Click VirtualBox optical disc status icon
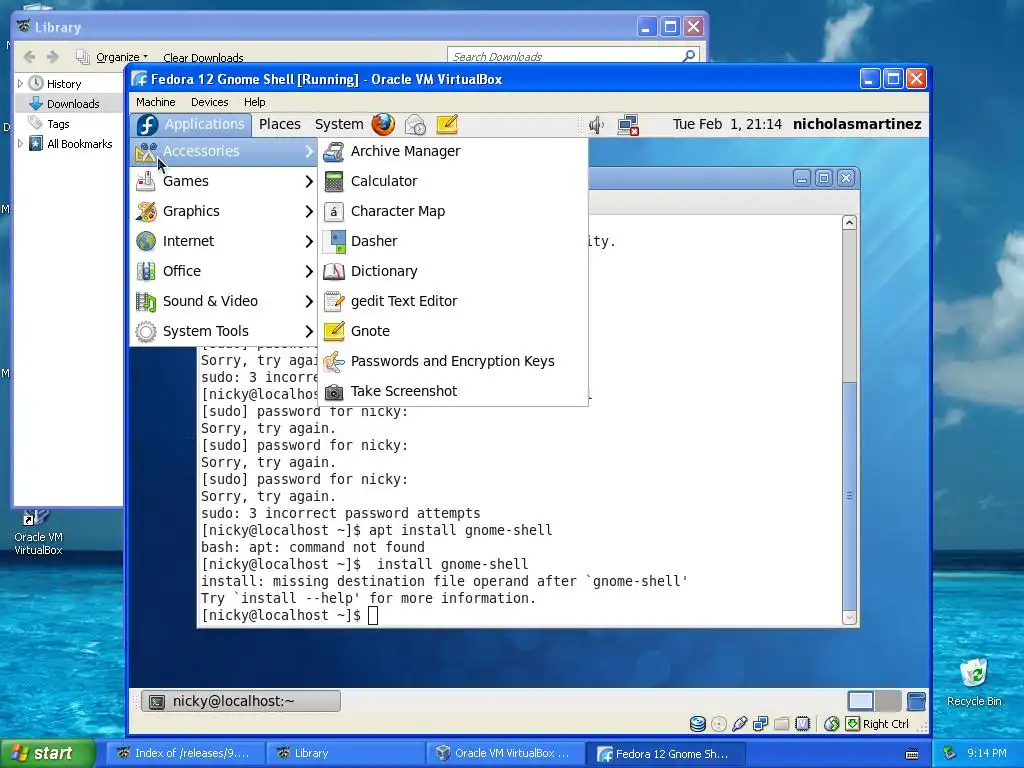This screenshot has height=768, width=1024. pos(718,724)
